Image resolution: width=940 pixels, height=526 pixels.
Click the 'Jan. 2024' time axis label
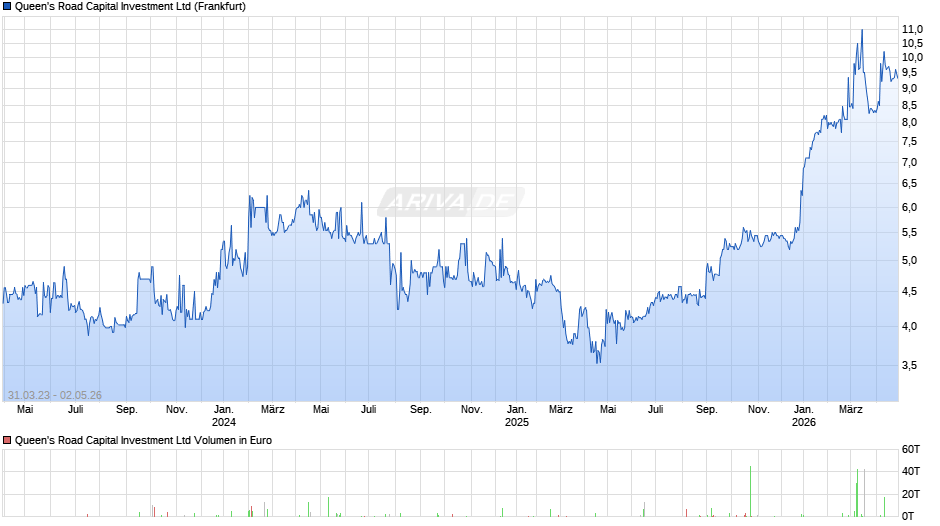pyautogui.click(x=224, y=416)
